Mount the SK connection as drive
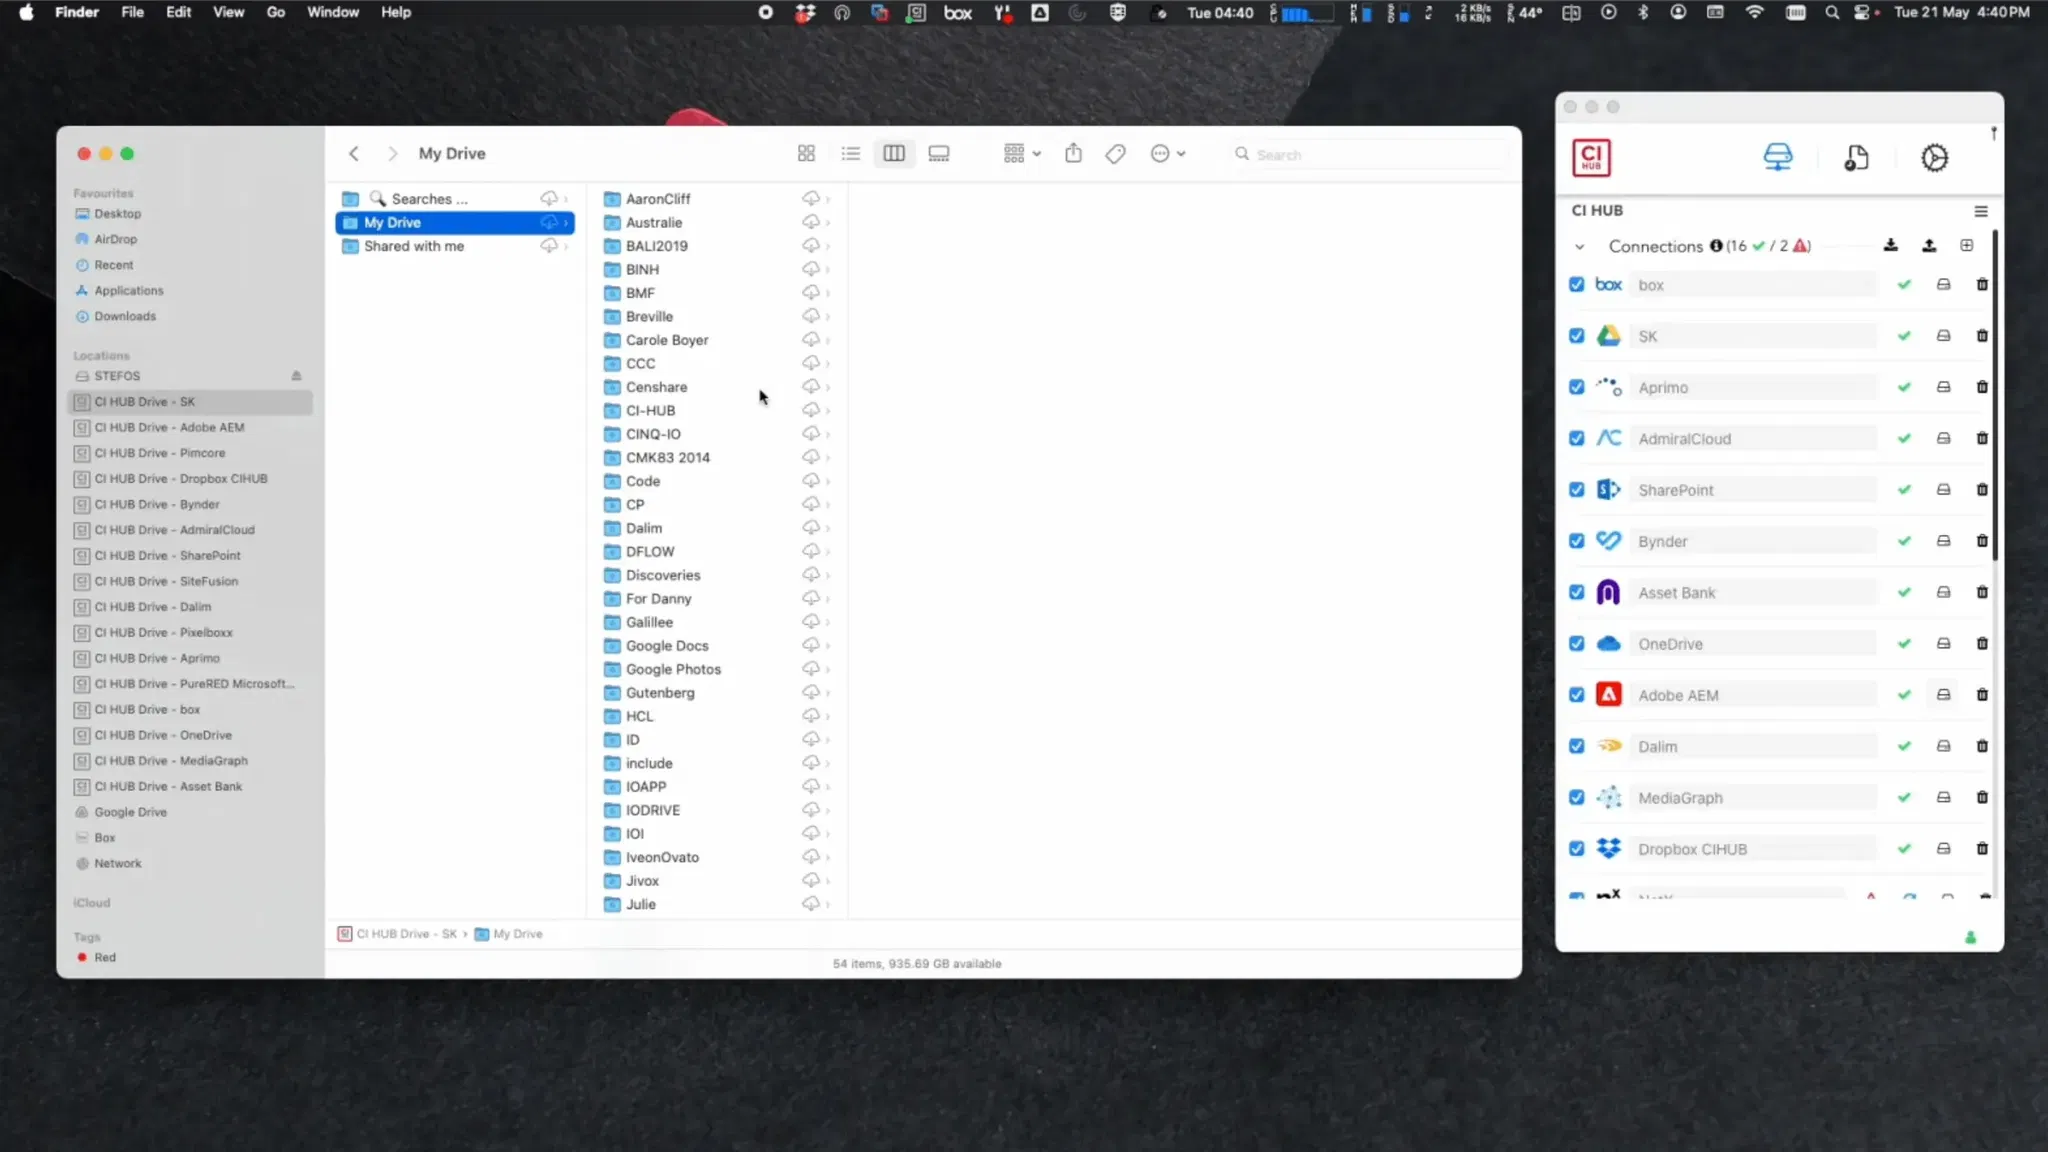This screenshot has width=2048, height=1152. (1943, 336)
